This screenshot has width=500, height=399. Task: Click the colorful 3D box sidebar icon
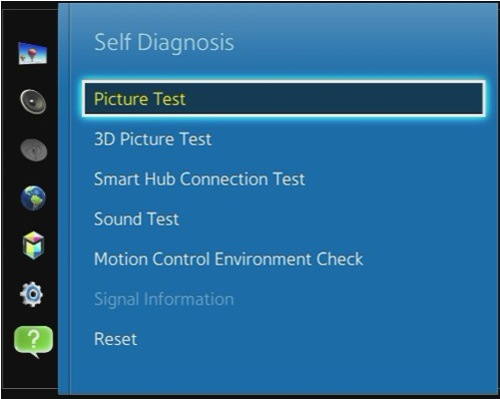(33, 246)
